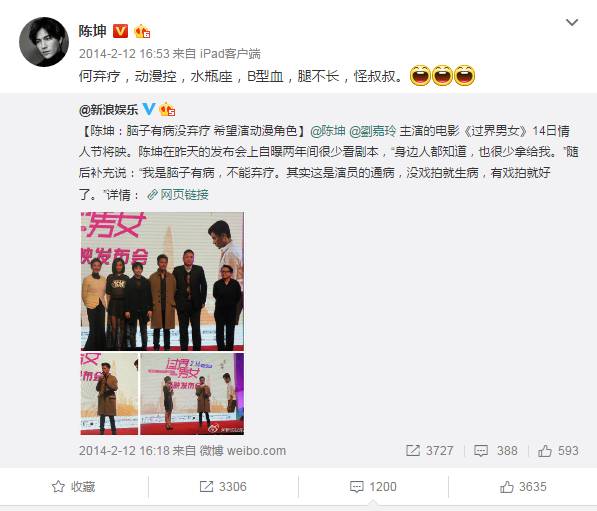Like the post using 3635 thumbs-up

click(523, 486)
